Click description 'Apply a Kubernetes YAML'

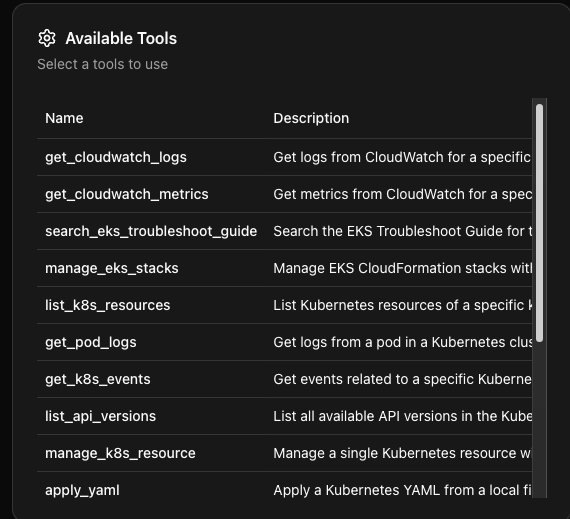(x=357, y=490)
